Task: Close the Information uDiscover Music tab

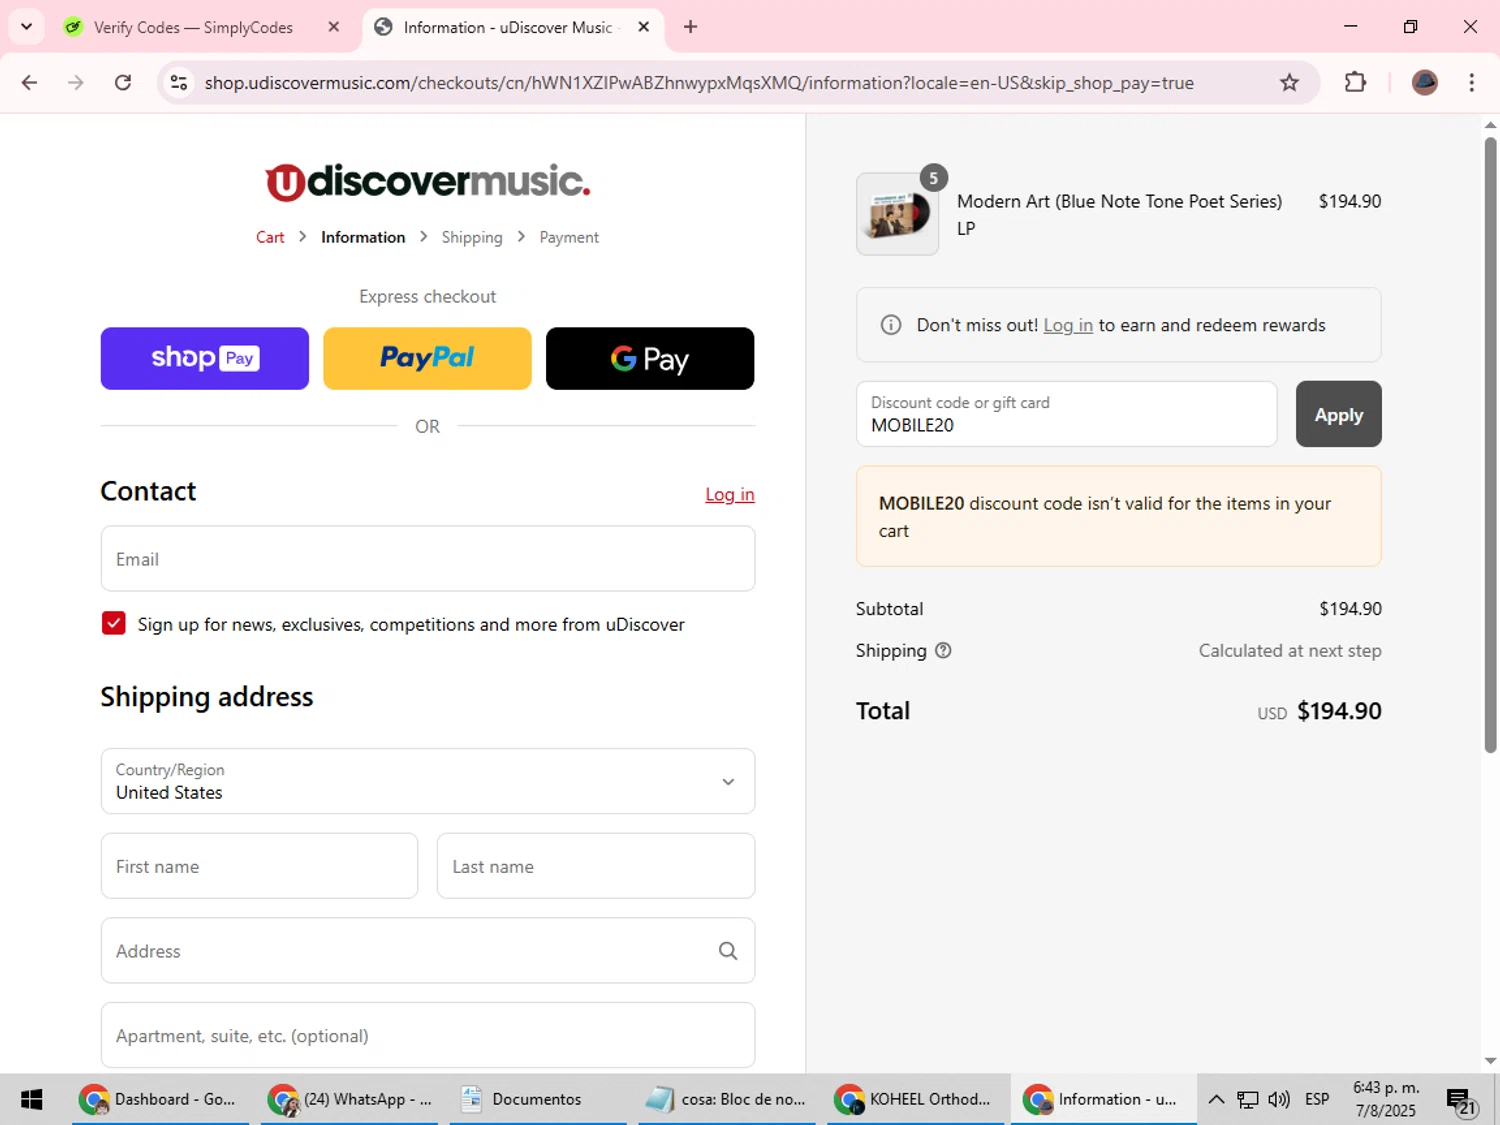Action: 643,27
